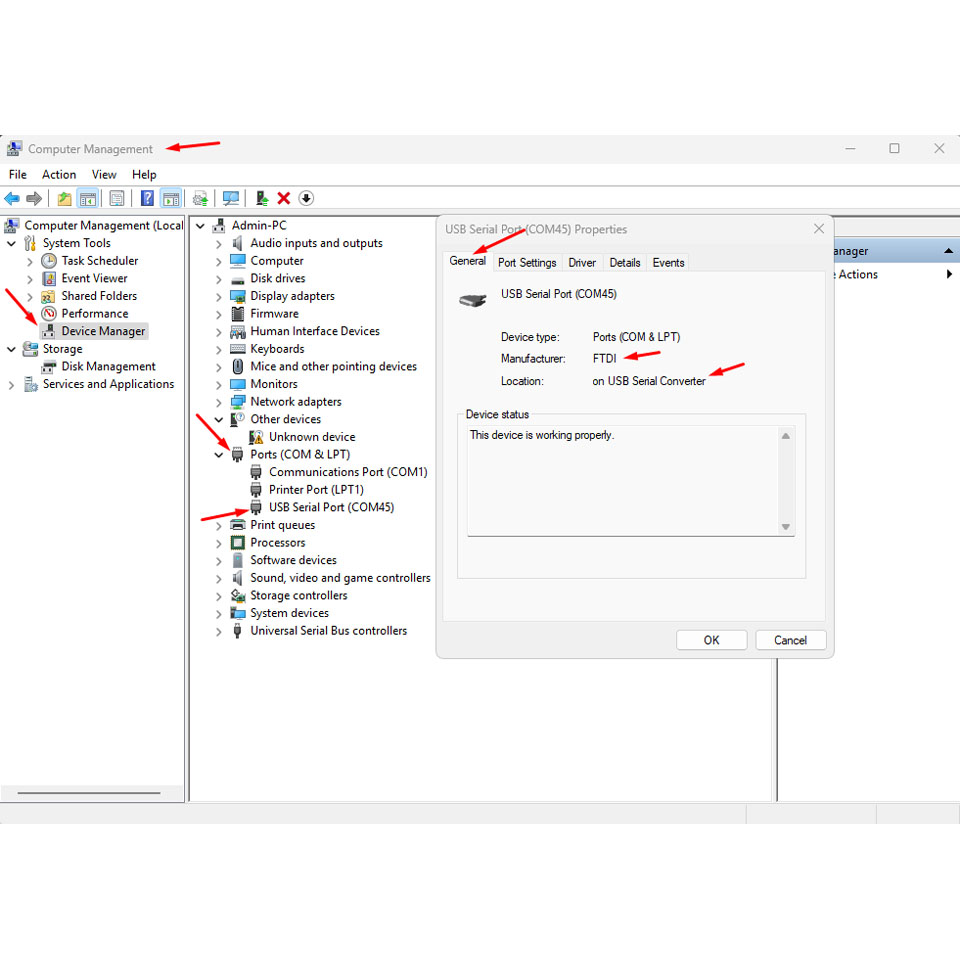Open the Events tab

668,263
